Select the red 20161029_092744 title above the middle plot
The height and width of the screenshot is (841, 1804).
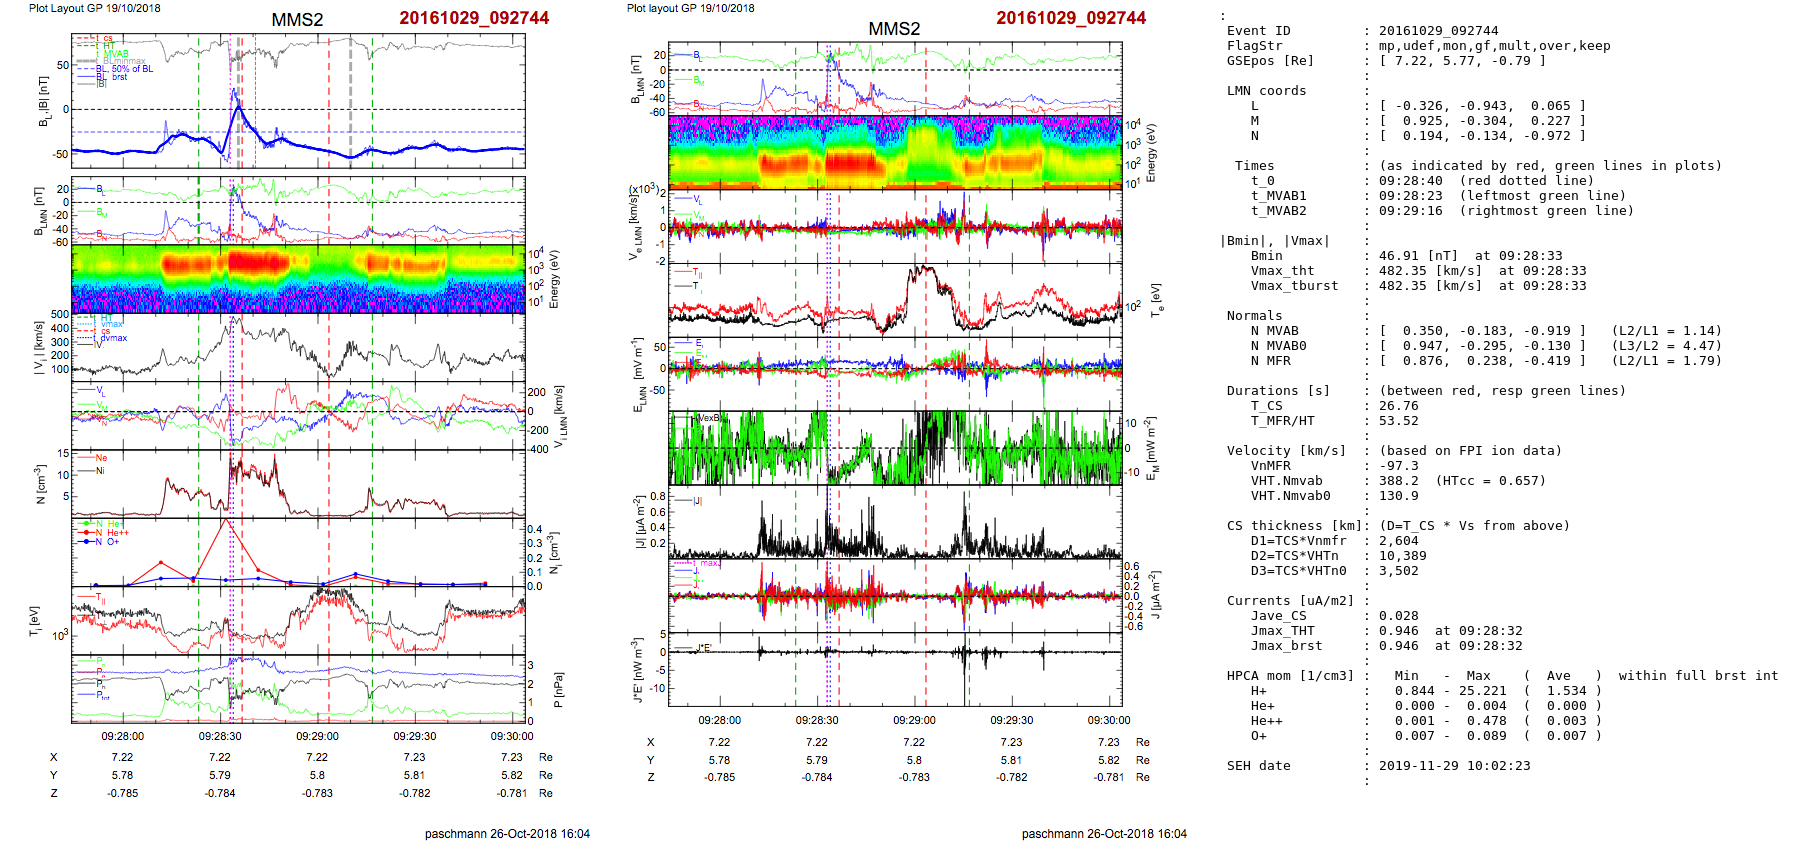pyautogui.click(x=1071, y=18)
